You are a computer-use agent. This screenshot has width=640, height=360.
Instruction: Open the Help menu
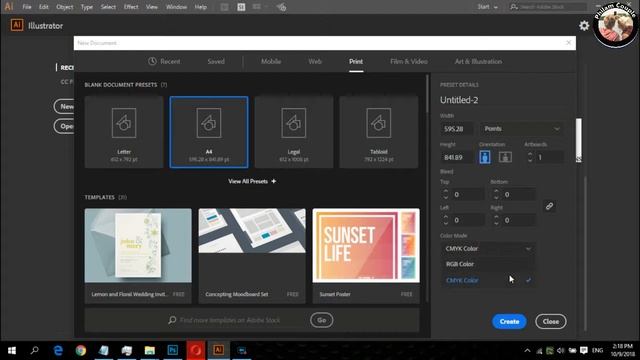[x=200, y=7]
